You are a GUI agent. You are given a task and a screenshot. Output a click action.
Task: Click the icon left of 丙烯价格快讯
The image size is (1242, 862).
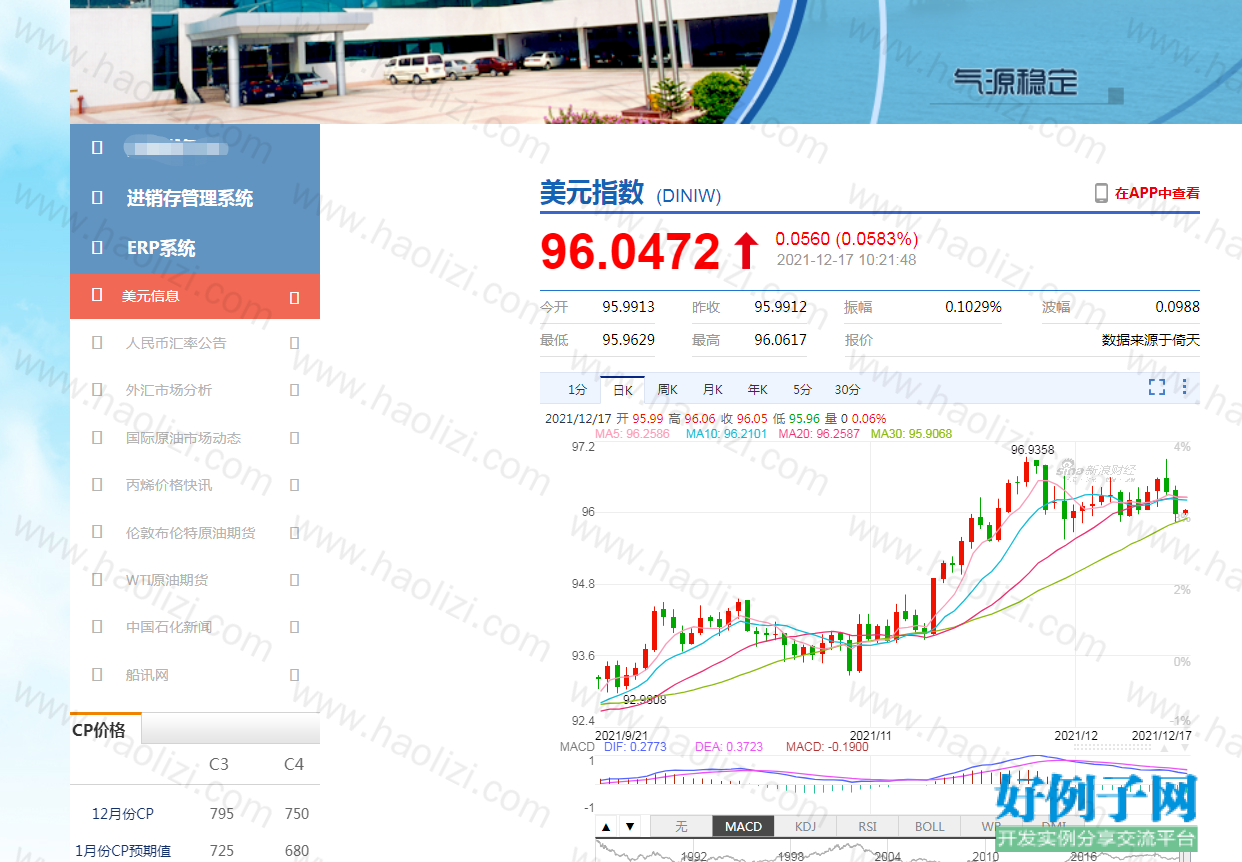97,485
